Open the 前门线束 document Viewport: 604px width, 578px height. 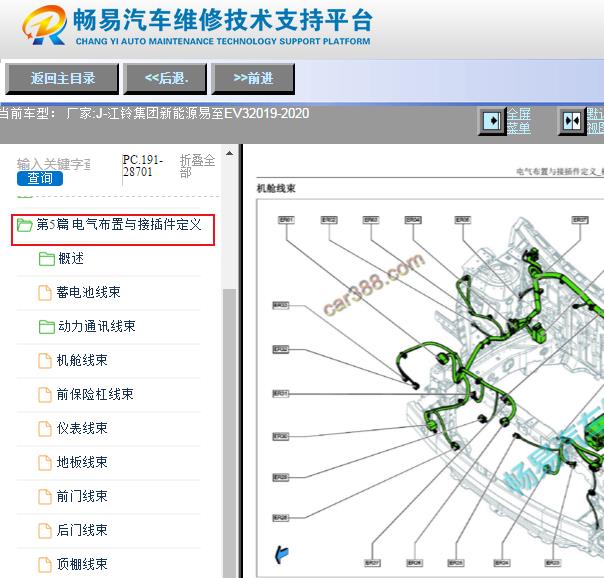(82, 496)
